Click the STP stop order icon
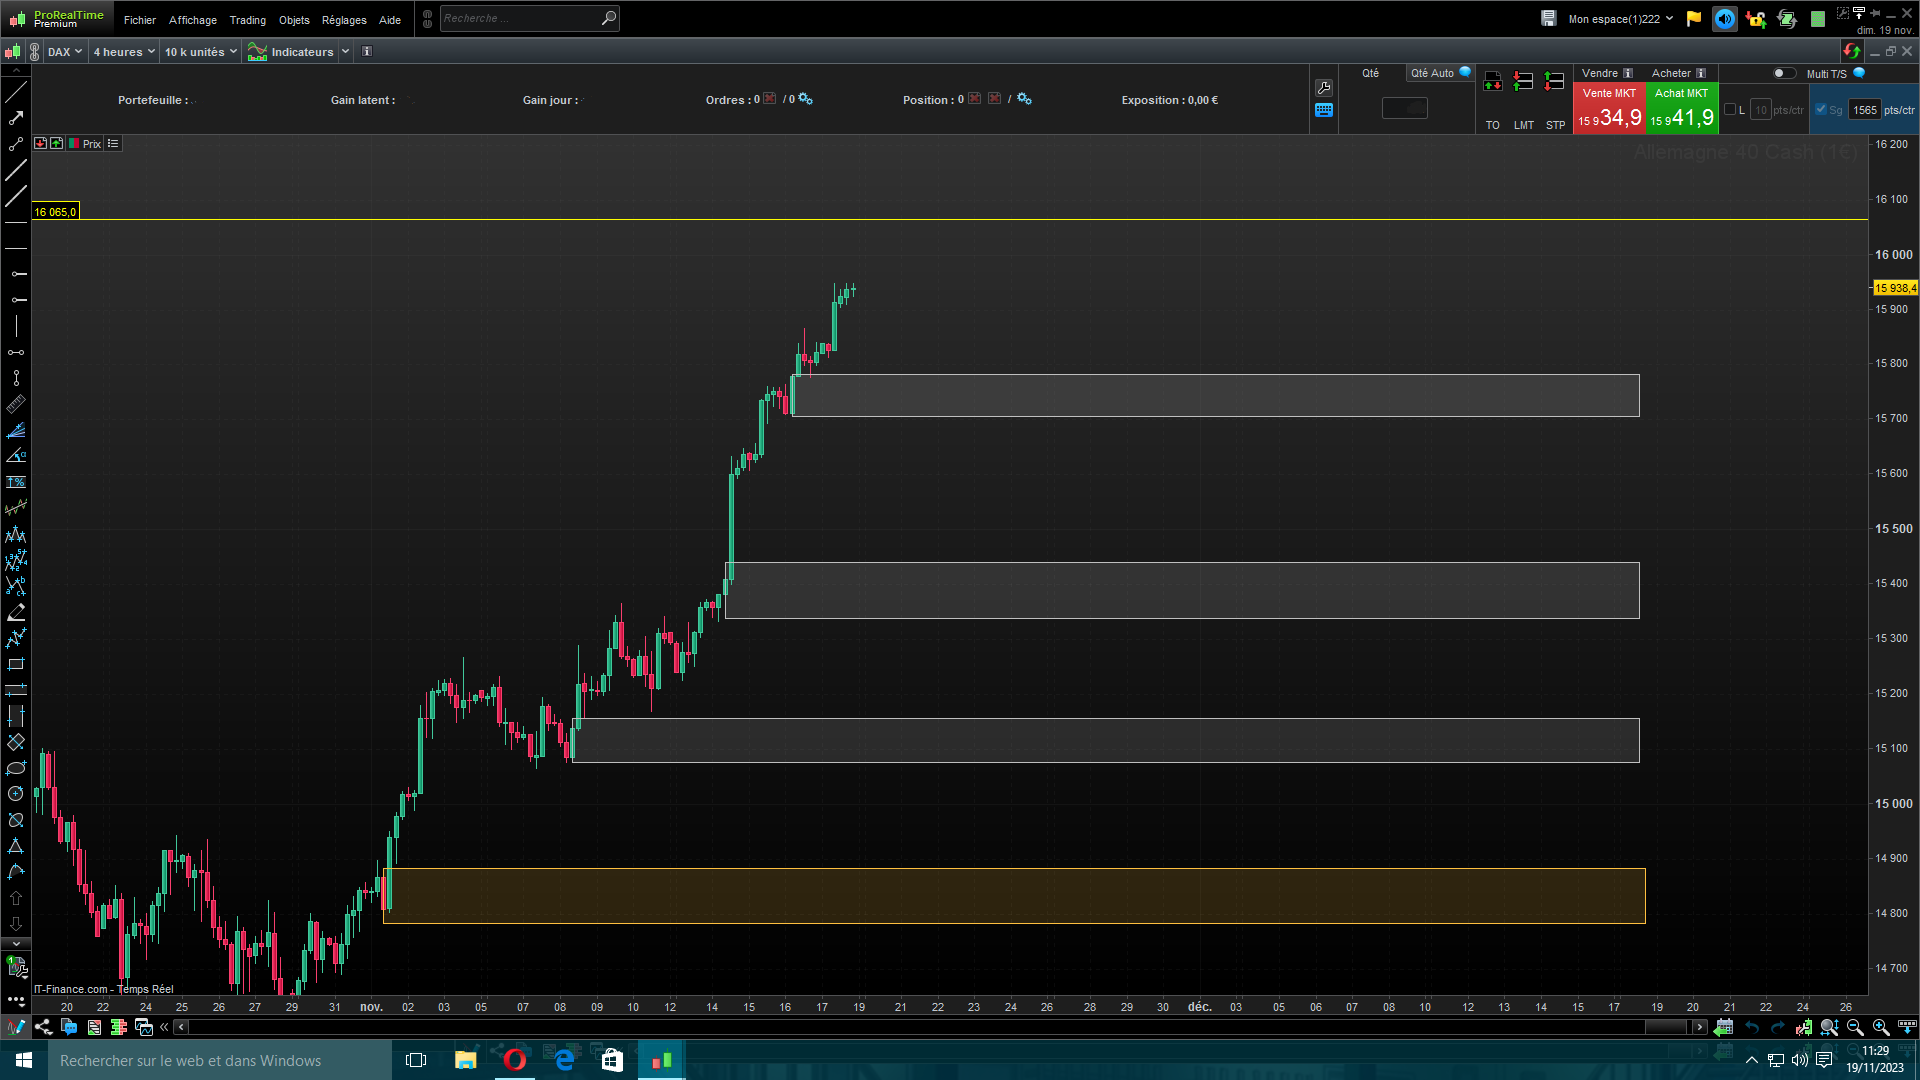 click(1554, 82)
